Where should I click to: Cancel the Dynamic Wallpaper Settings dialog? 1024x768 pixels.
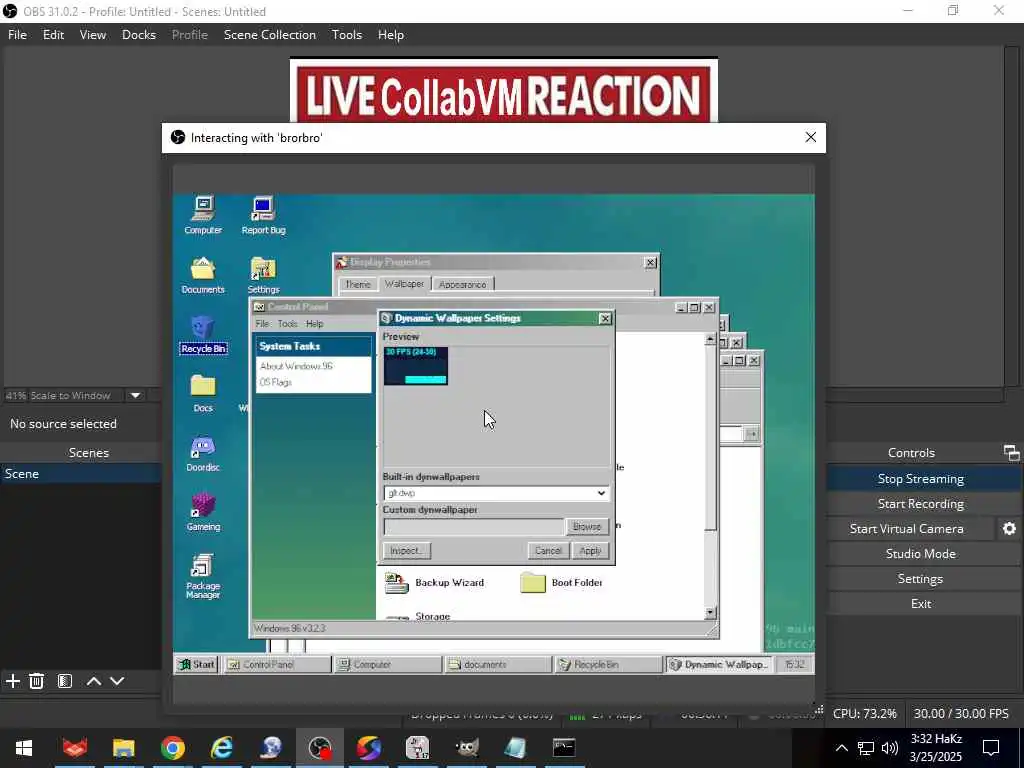click(x=549, y=551)
